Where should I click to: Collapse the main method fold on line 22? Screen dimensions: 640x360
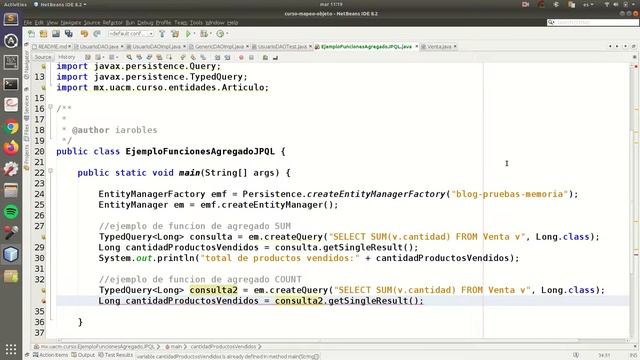coord(50,171)
